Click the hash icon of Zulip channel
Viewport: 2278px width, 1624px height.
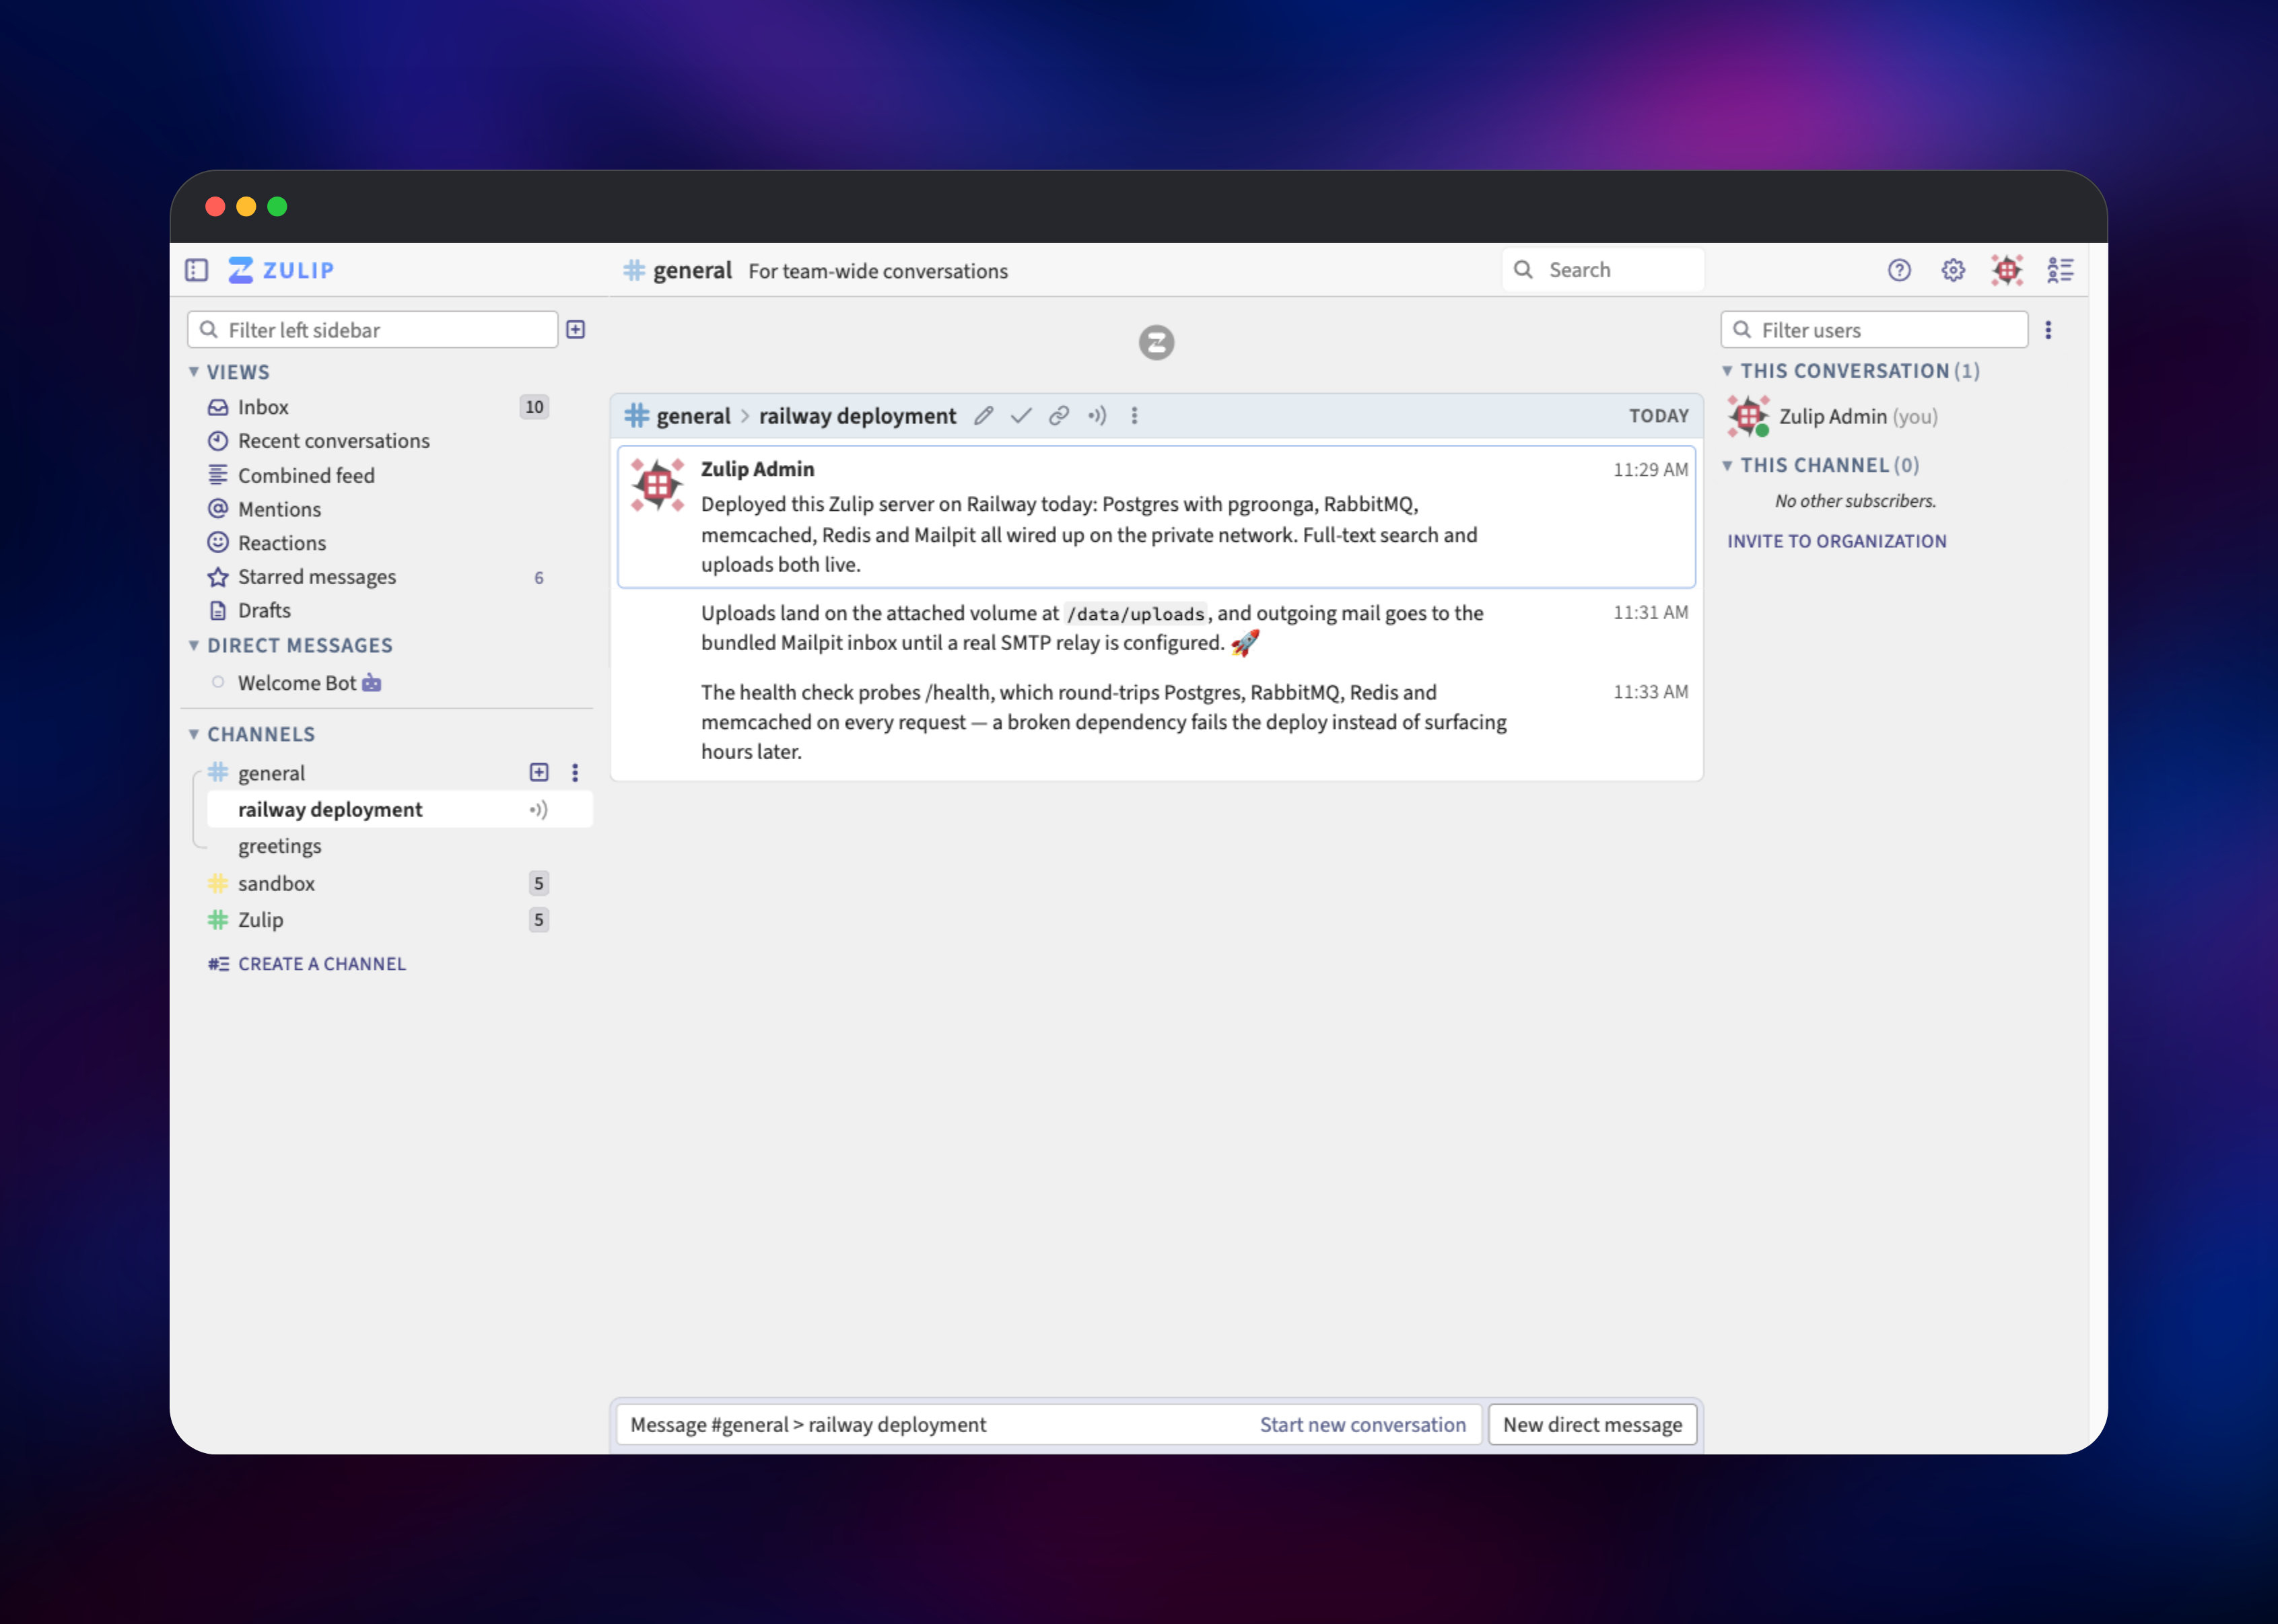(218, 920)
